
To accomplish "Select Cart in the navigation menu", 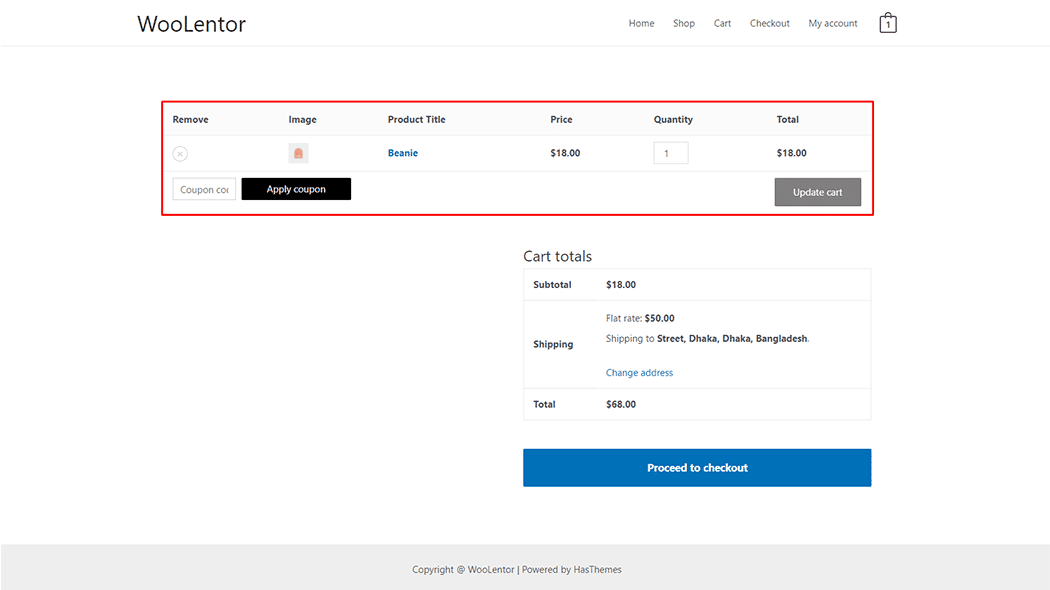I will (x=722, y=23).
